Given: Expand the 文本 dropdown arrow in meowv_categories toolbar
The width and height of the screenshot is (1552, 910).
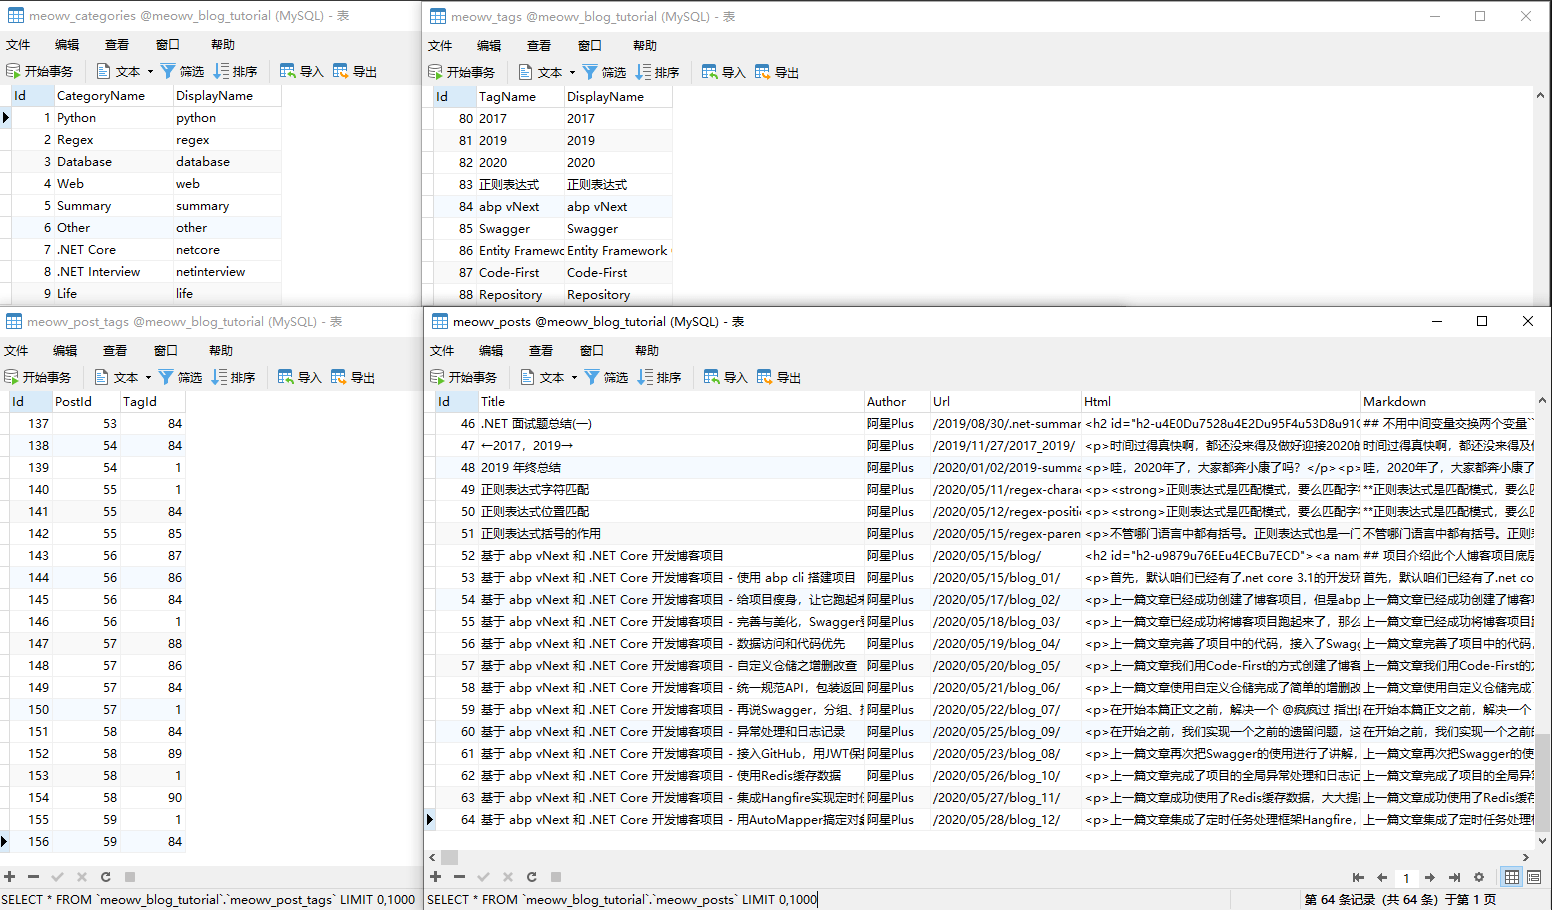Looking at the screenshot, I should click(150, 72).
